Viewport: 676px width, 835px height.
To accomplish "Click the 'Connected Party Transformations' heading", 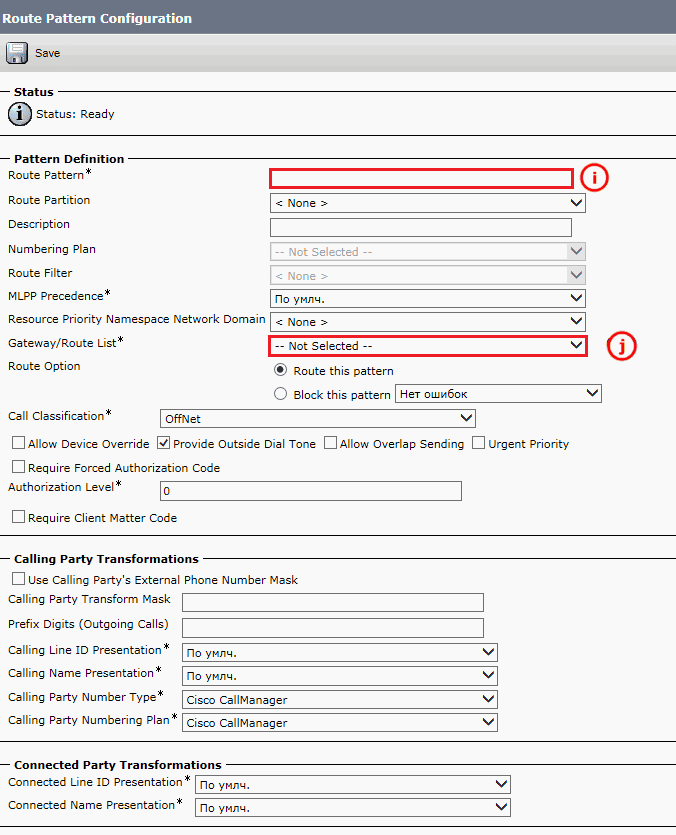I will click(118, 765).
